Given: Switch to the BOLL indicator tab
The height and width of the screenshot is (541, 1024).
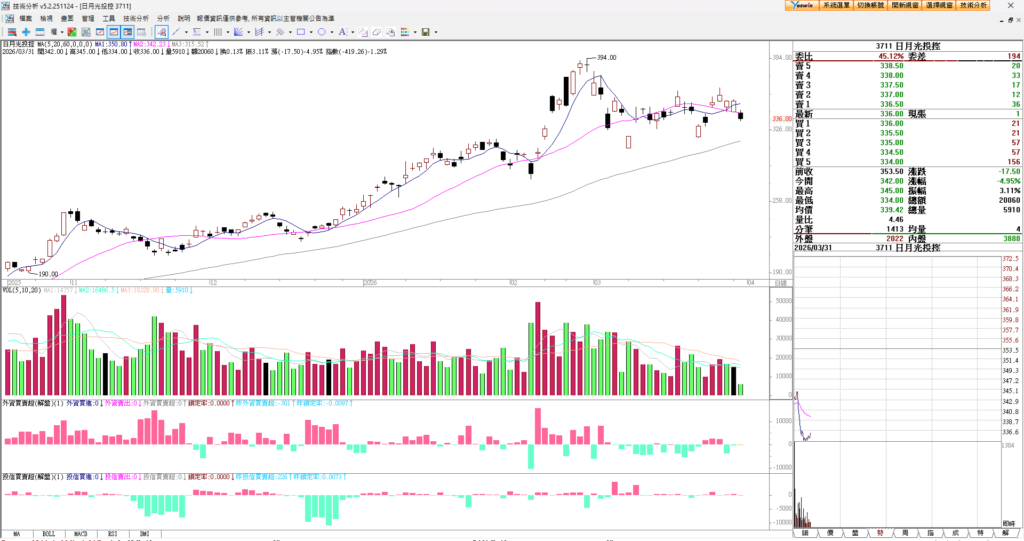Looking at the screenshot, I should click(x=48, y=535).
